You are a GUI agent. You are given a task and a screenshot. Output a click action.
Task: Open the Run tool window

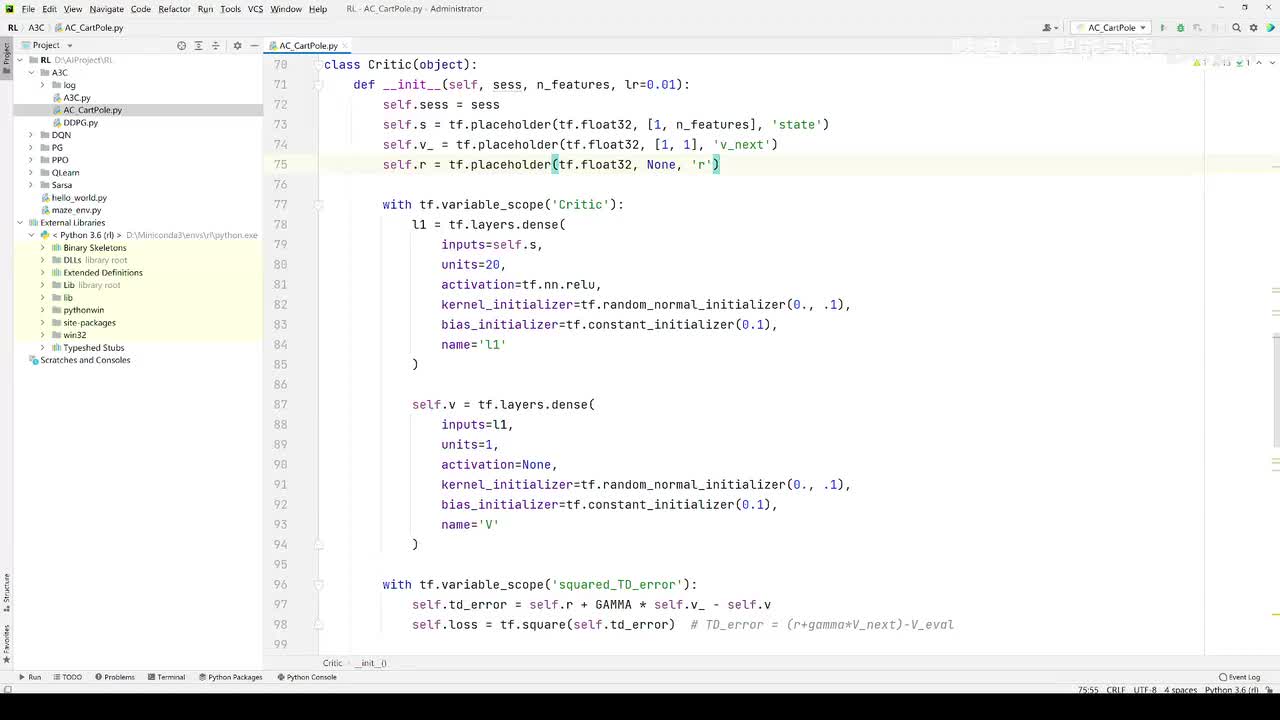[29, 677]
